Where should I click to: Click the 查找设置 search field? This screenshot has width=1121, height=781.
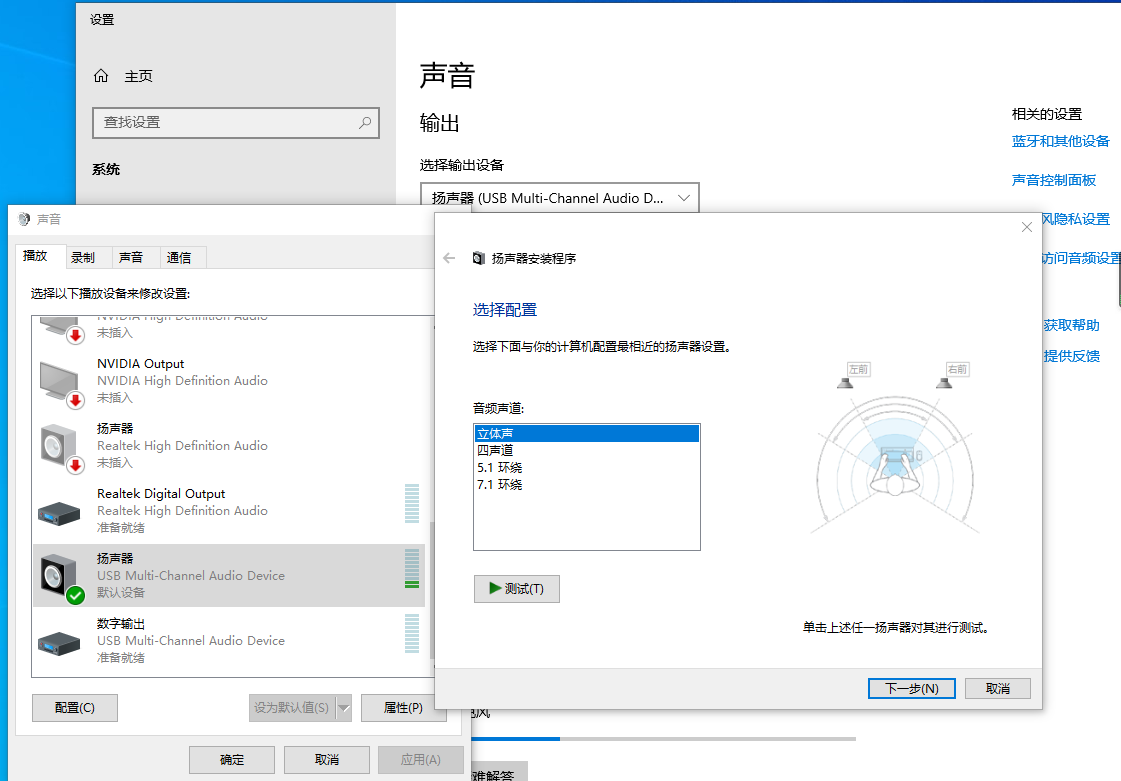coord(236,122)
